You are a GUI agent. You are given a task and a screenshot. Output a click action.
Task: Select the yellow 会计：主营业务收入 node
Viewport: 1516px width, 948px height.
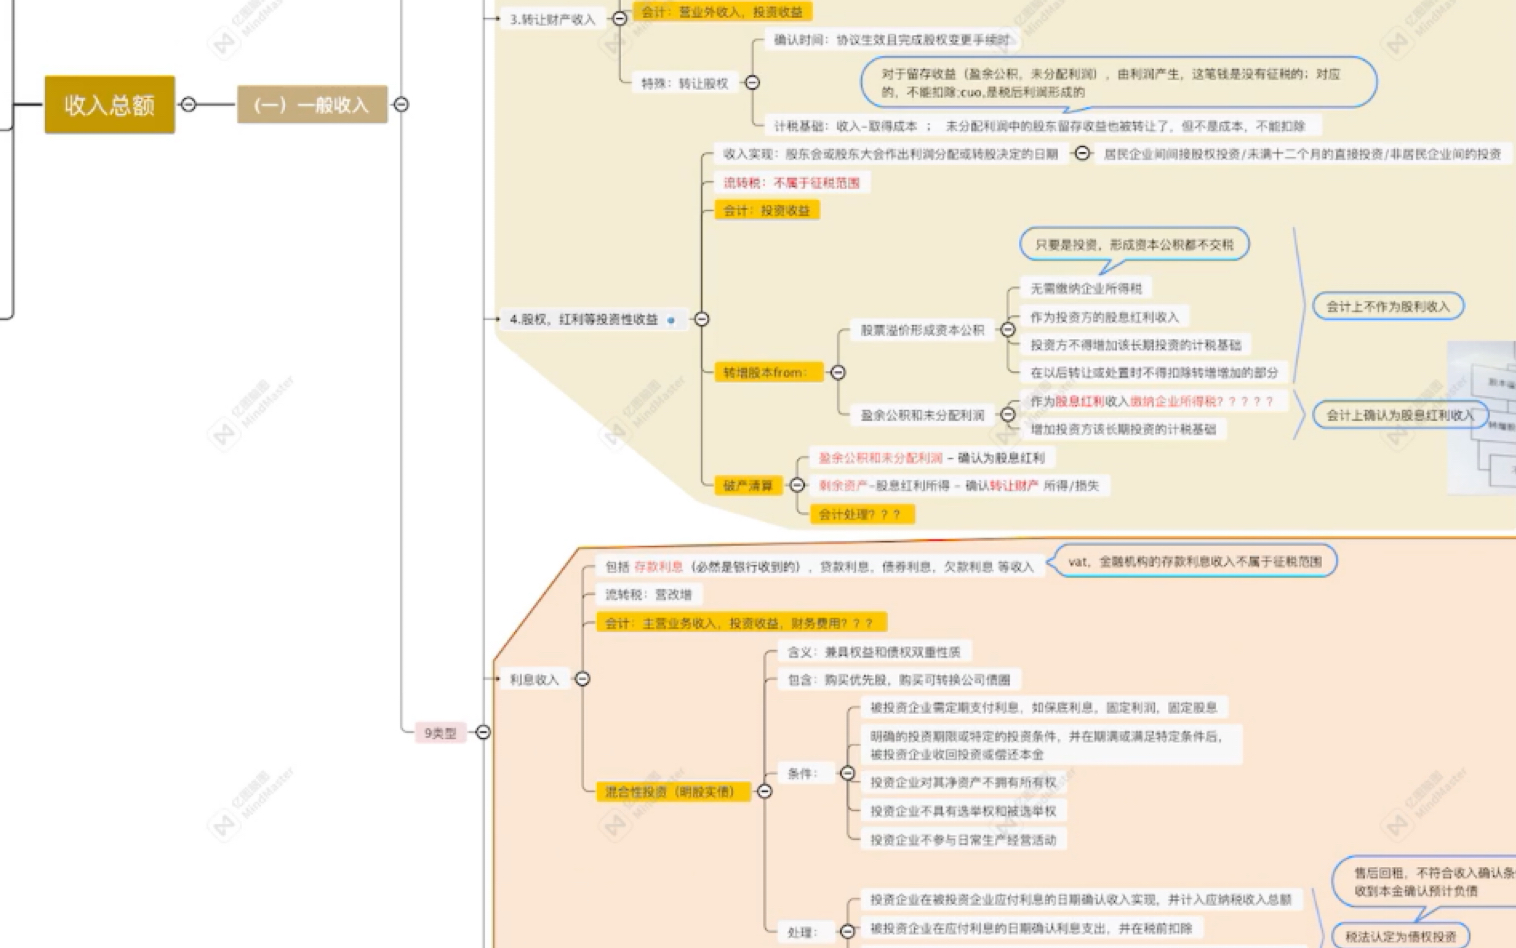point(741,623)
